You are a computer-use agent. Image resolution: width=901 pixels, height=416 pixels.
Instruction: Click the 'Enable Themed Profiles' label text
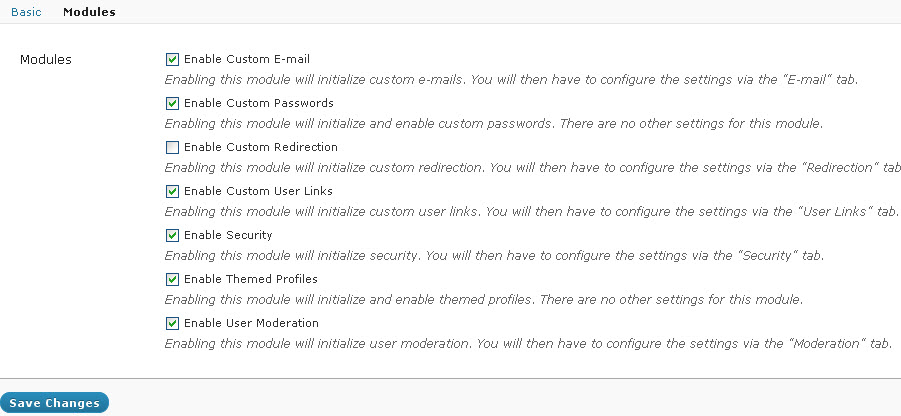(x=251, y=279)
